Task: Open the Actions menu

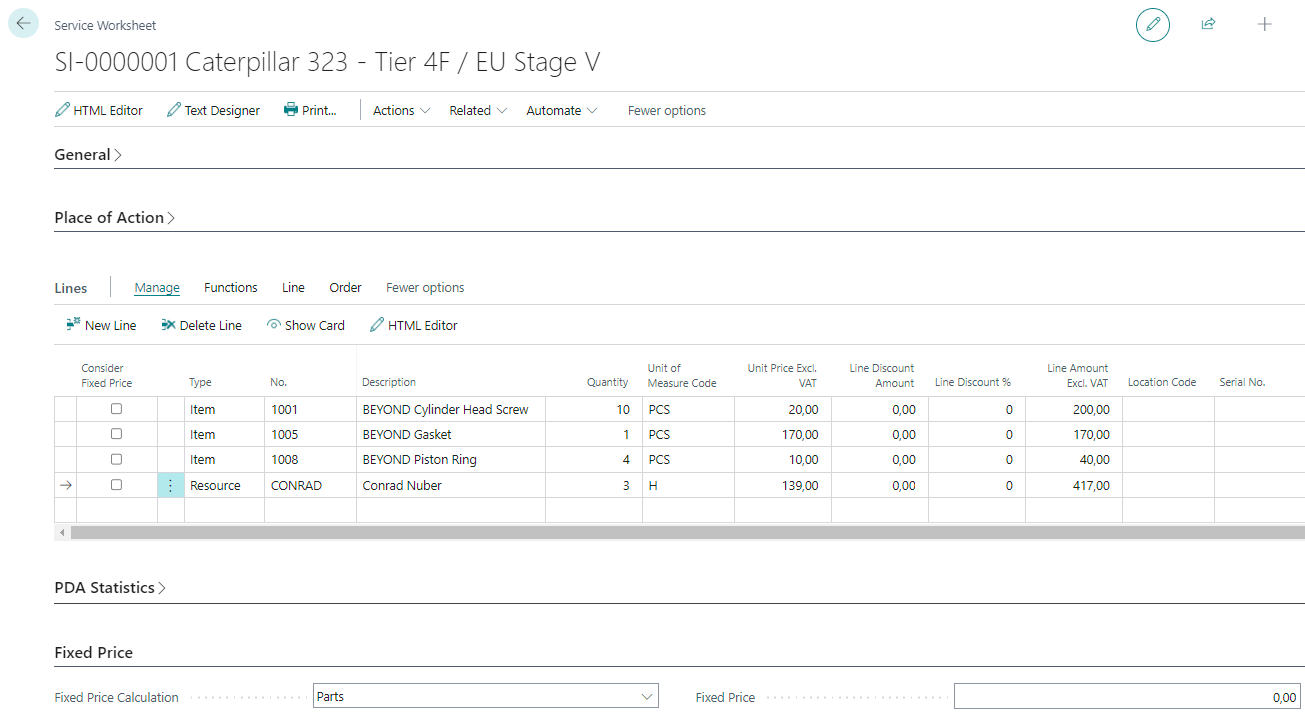Action: 401,111
